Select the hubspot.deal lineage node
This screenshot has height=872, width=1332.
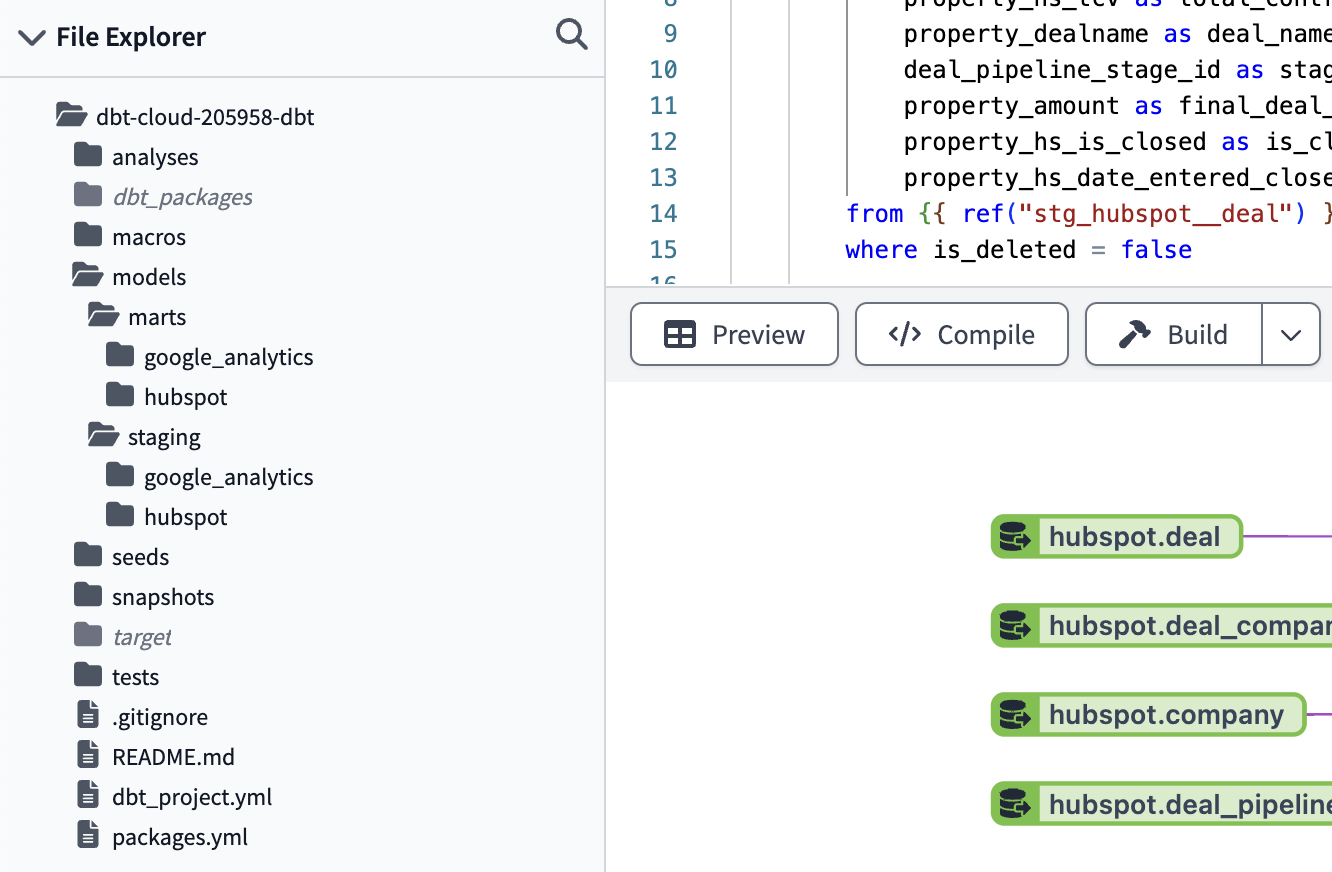click(x=1135, y=536)
